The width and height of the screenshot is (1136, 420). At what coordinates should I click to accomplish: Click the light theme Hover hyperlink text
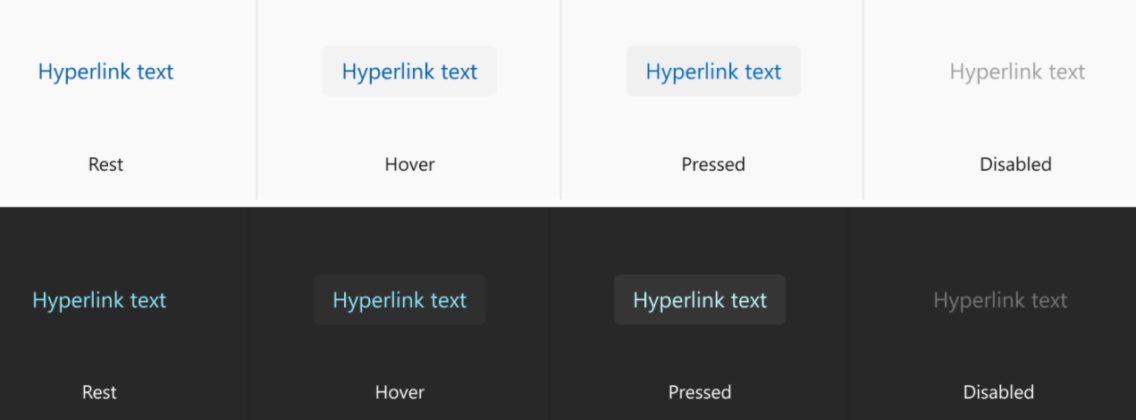click(x=410, y=72)
